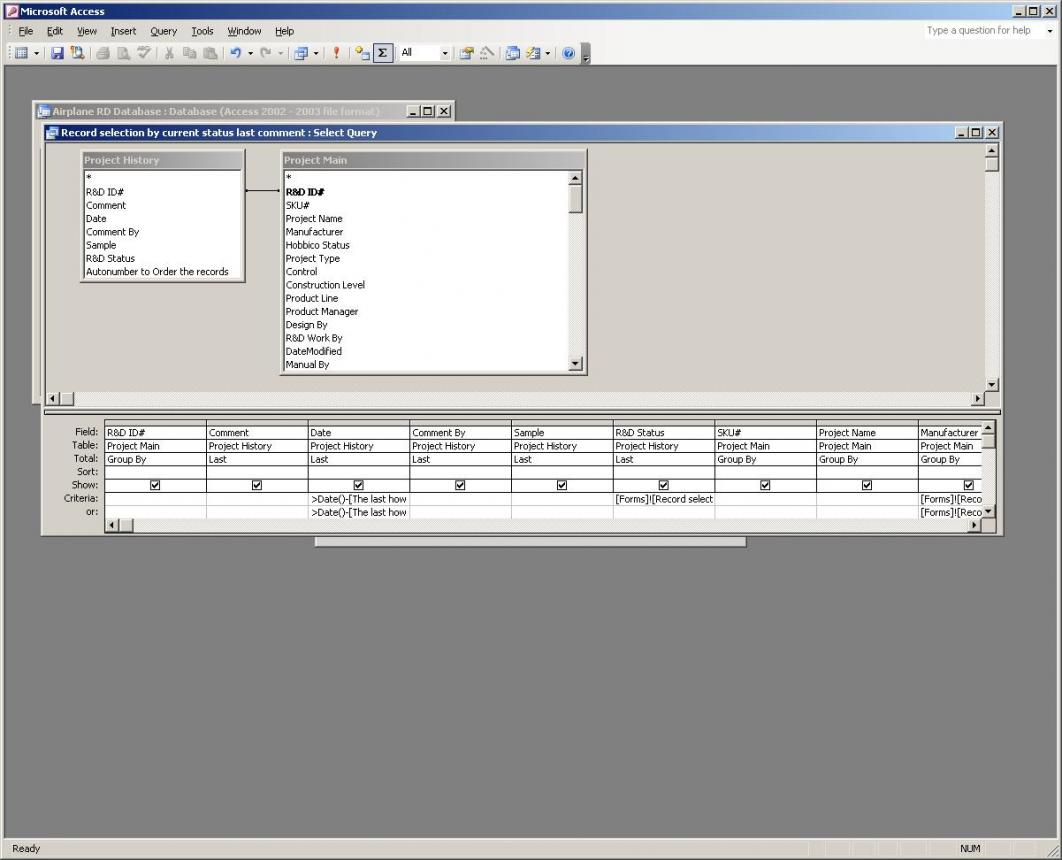Open the Properties icon
The height and width of the screenshot is (860, 1062).
pyautogui.click(x=466, y=53)
